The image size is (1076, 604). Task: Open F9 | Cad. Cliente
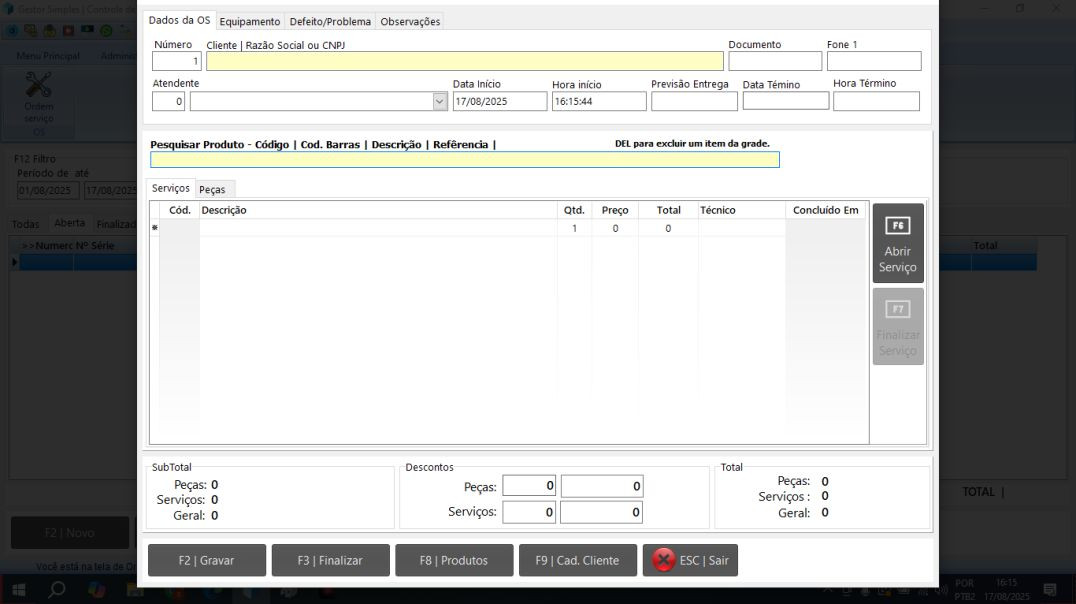578,560
